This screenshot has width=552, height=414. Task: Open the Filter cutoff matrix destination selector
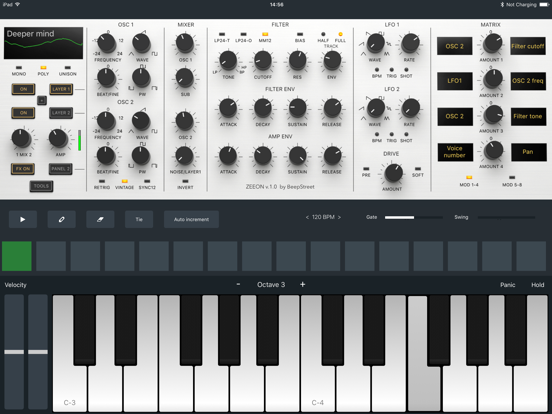pos(528,46)
